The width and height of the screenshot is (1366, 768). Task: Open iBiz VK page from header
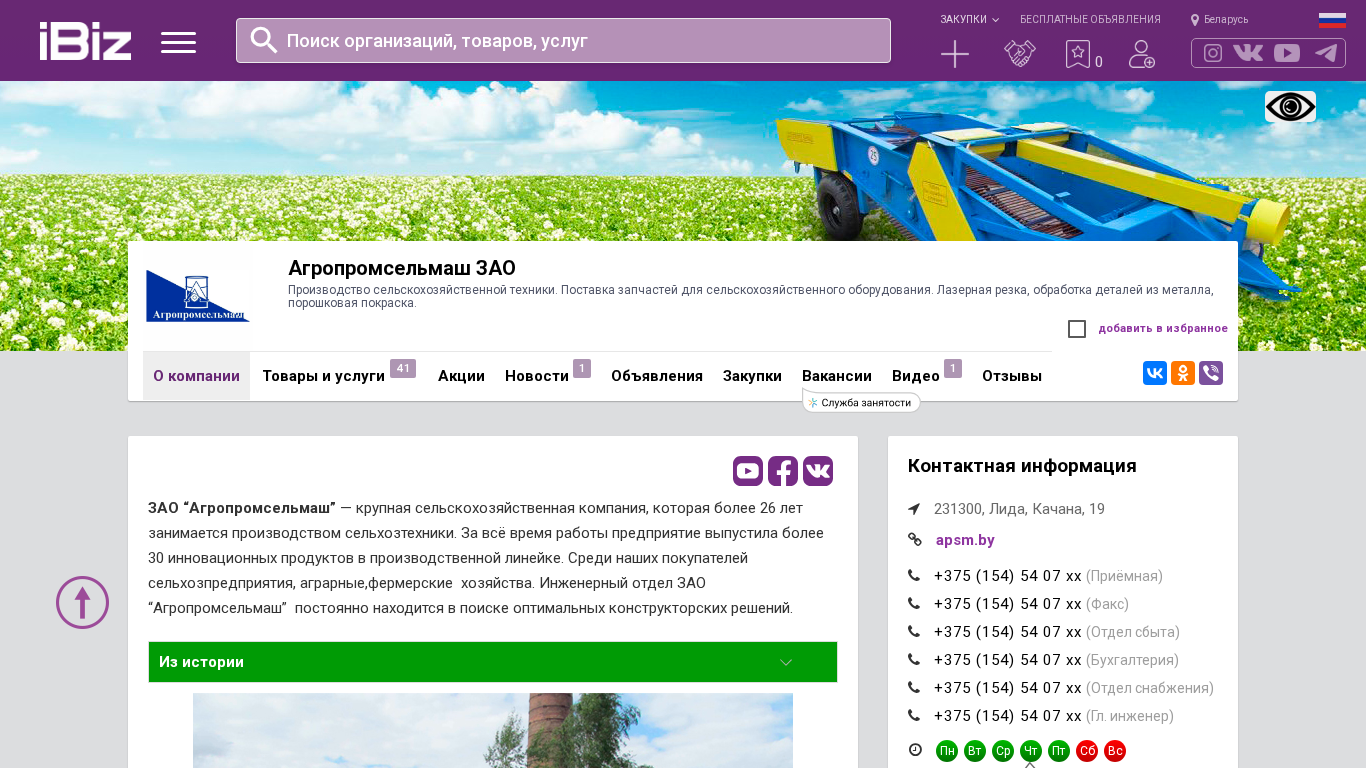click(x=1248, y=53)
